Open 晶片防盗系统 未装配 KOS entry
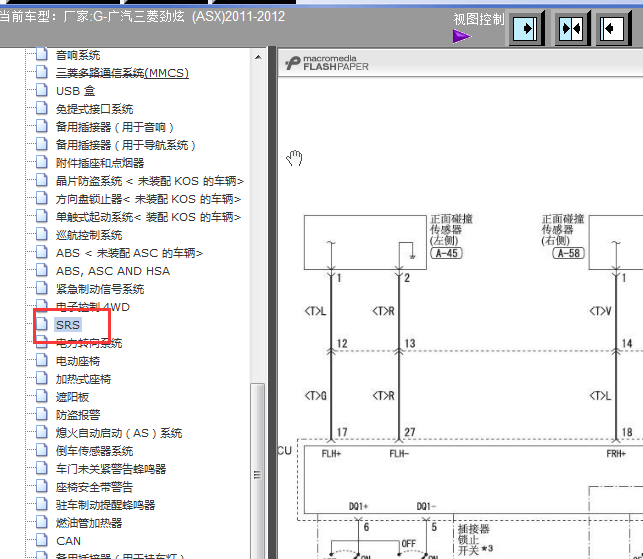 pyautogui.click(x=150, y=181)
